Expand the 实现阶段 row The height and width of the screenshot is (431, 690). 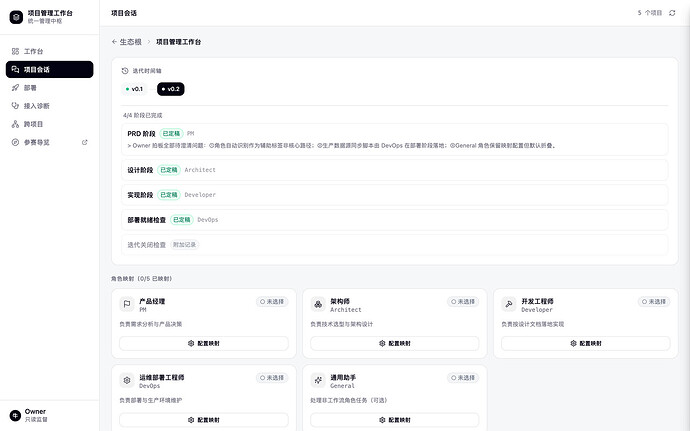tap(394, 195)
